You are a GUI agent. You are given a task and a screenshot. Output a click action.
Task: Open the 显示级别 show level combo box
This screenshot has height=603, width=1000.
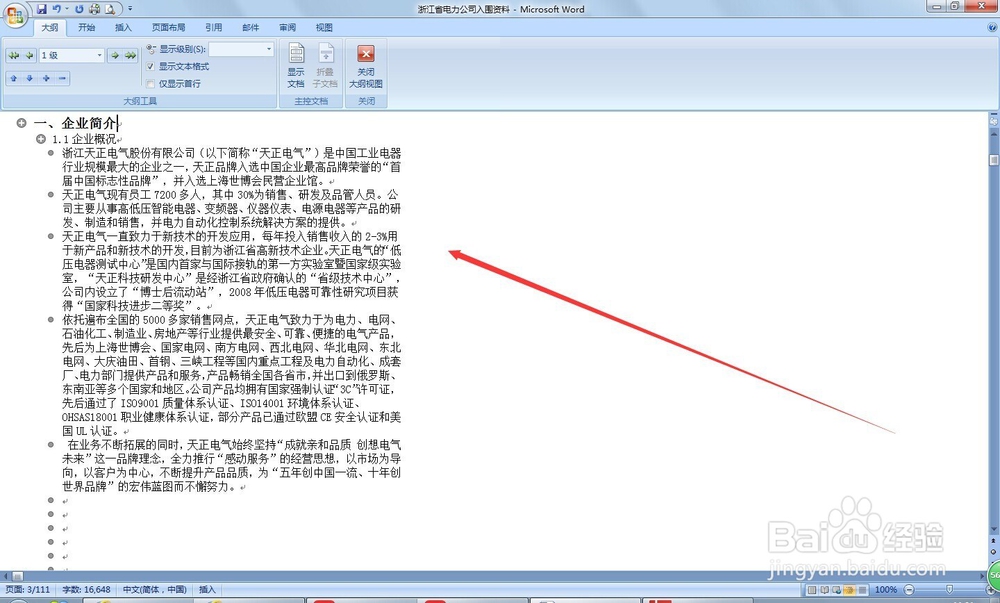[241, 49]
